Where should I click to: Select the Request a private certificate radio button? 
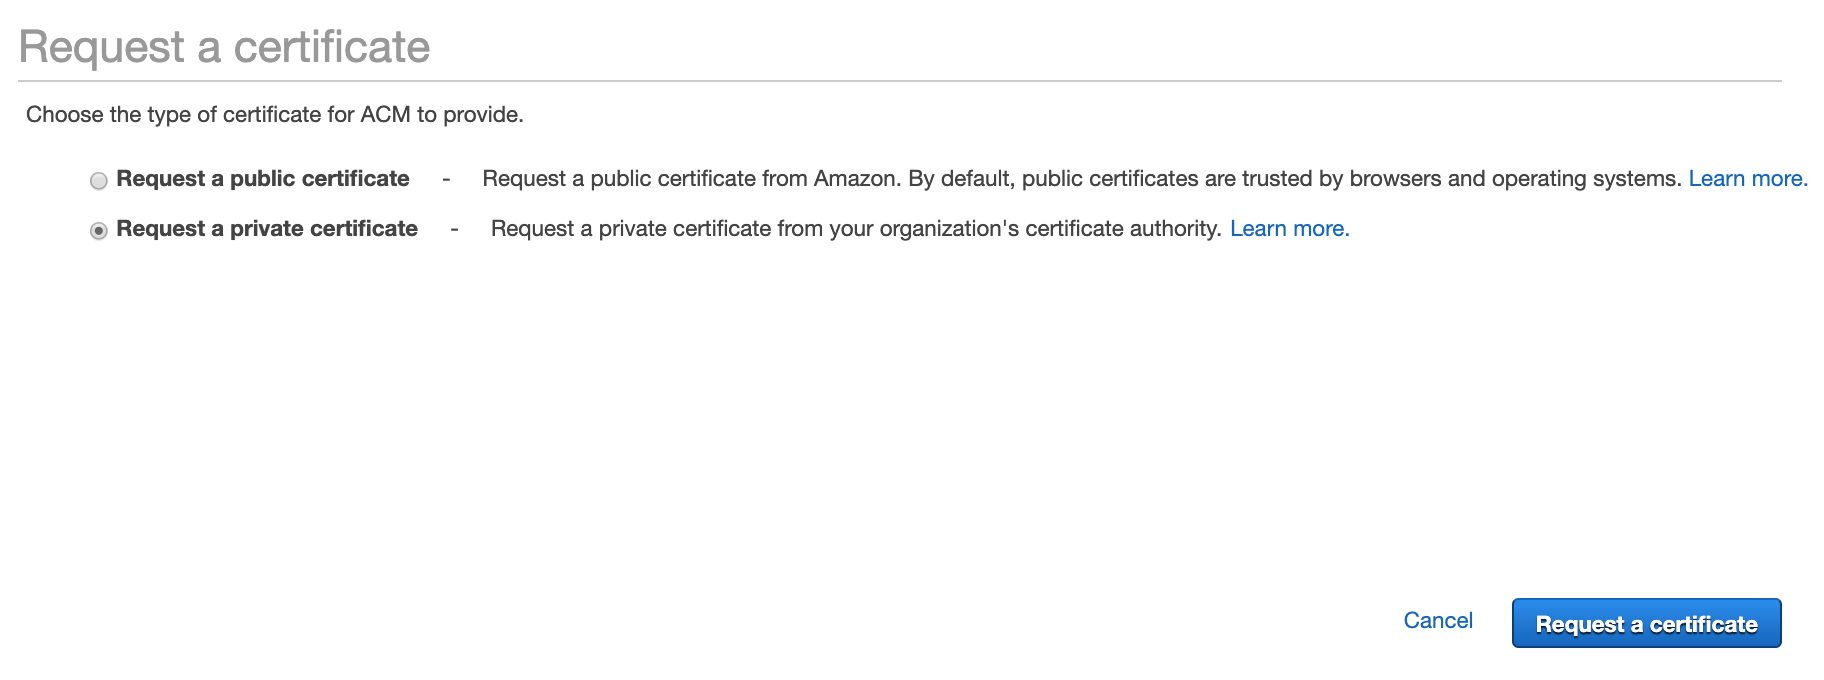tap(98, 230)
